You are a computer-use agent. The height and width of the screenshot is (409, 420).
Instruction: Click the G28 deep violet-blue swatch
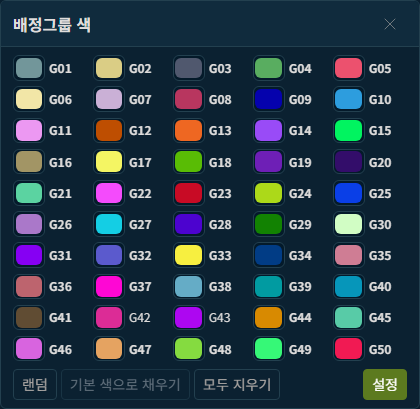pyautogui.click(x=189, y=224)
